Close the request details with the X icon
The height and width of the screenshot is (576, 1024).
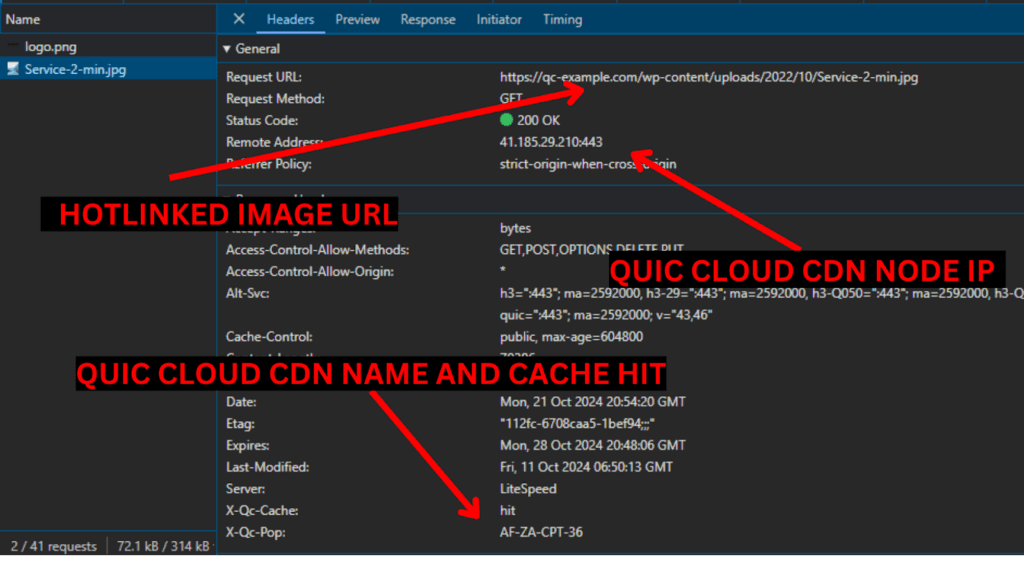(237, 19)
